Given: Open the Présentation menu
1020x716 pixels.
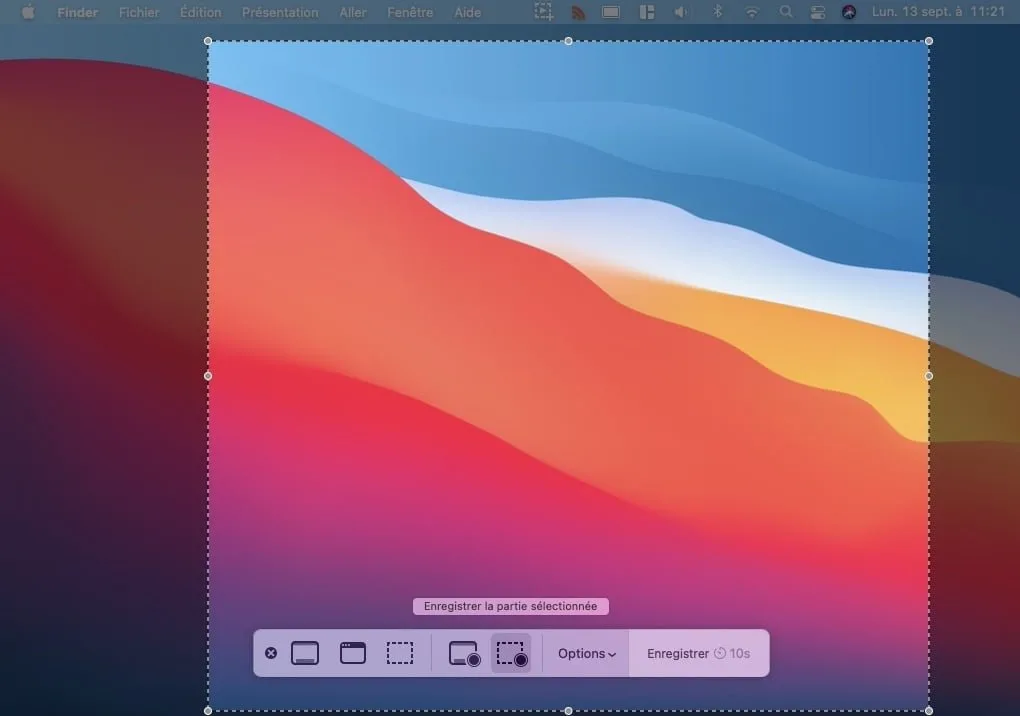Looking at the screenshot, I should point(280,12).
